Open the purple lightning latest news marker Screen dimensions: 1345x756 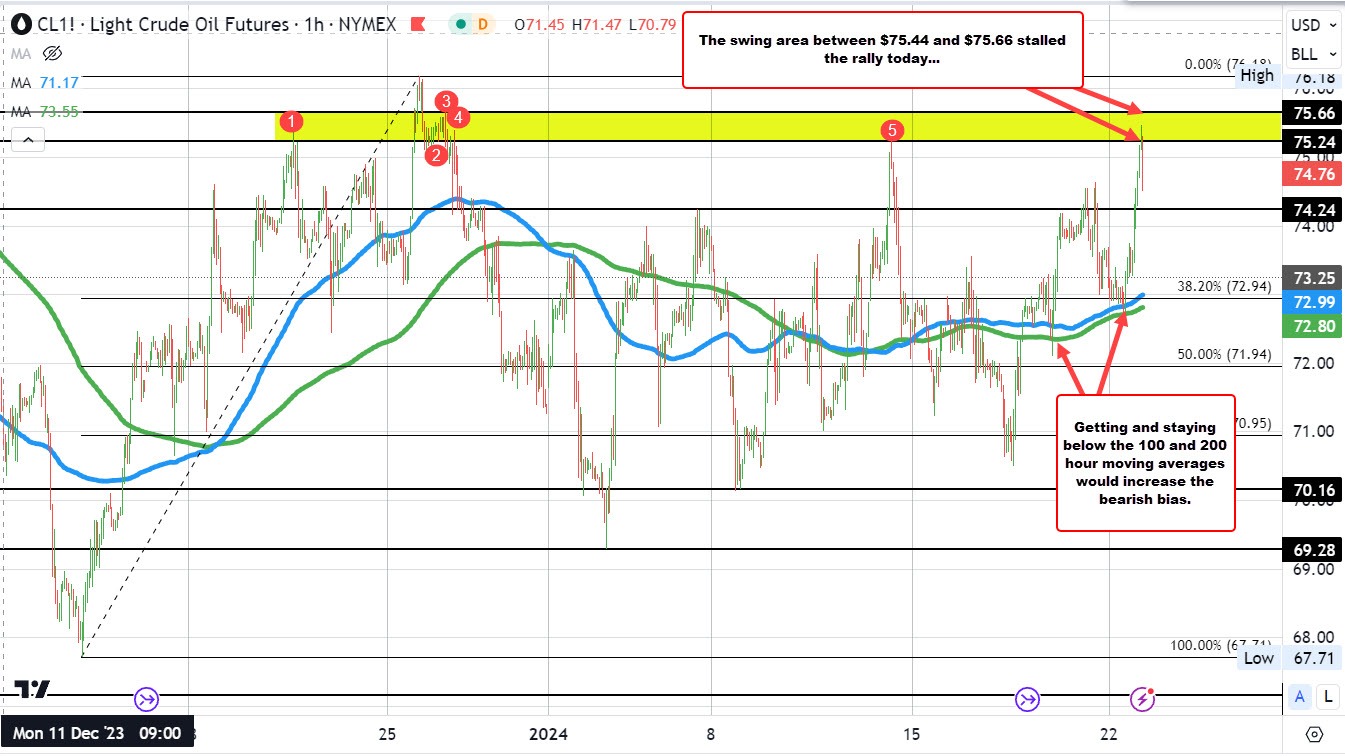tap(1144, 697)
